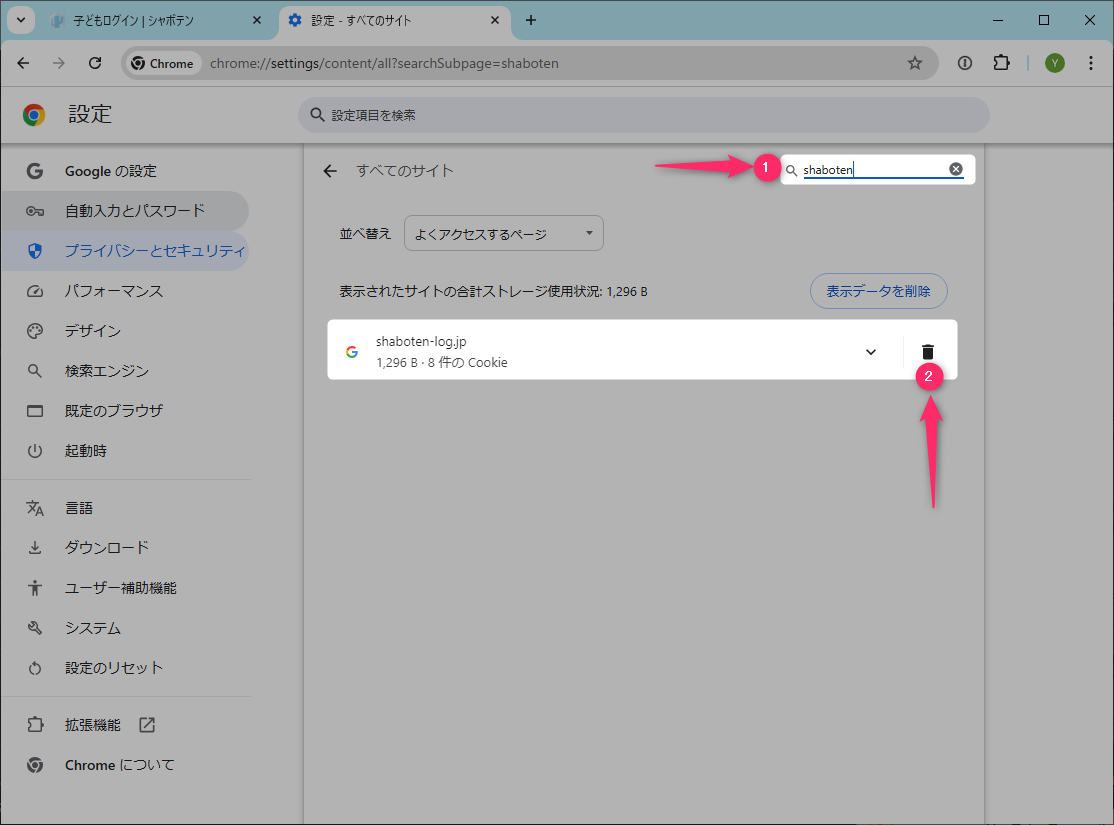Click the wrench system icon
1114x825 pixels.
(x=35, y=627)
